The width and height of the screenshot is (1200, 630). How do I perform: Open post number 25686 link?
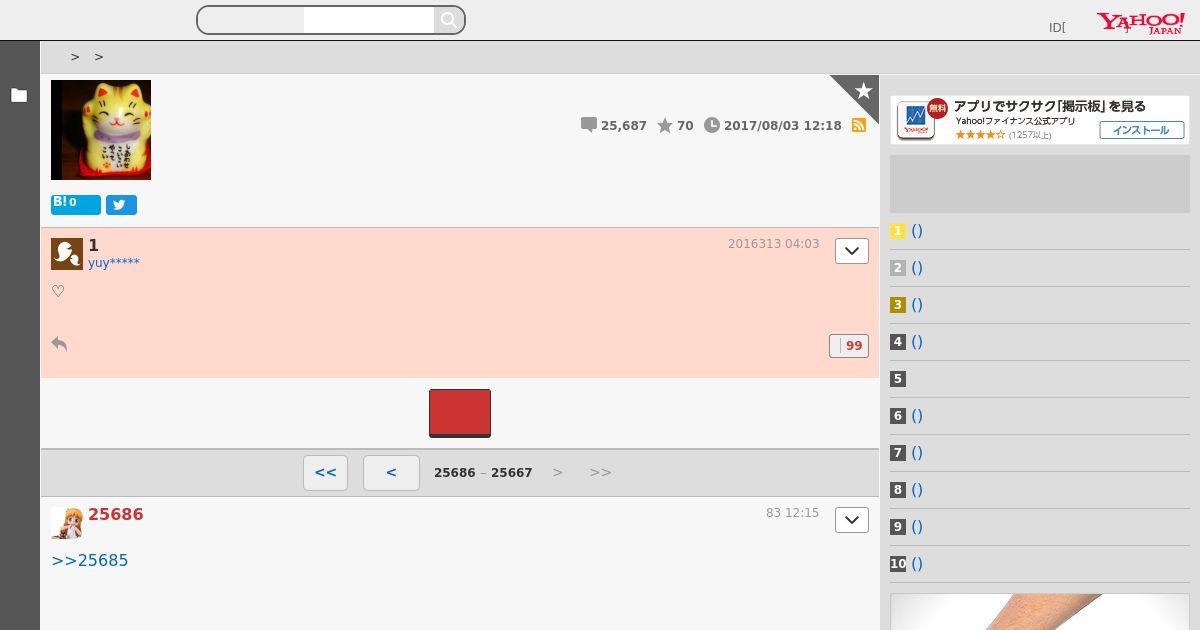(x=116, y=514)
